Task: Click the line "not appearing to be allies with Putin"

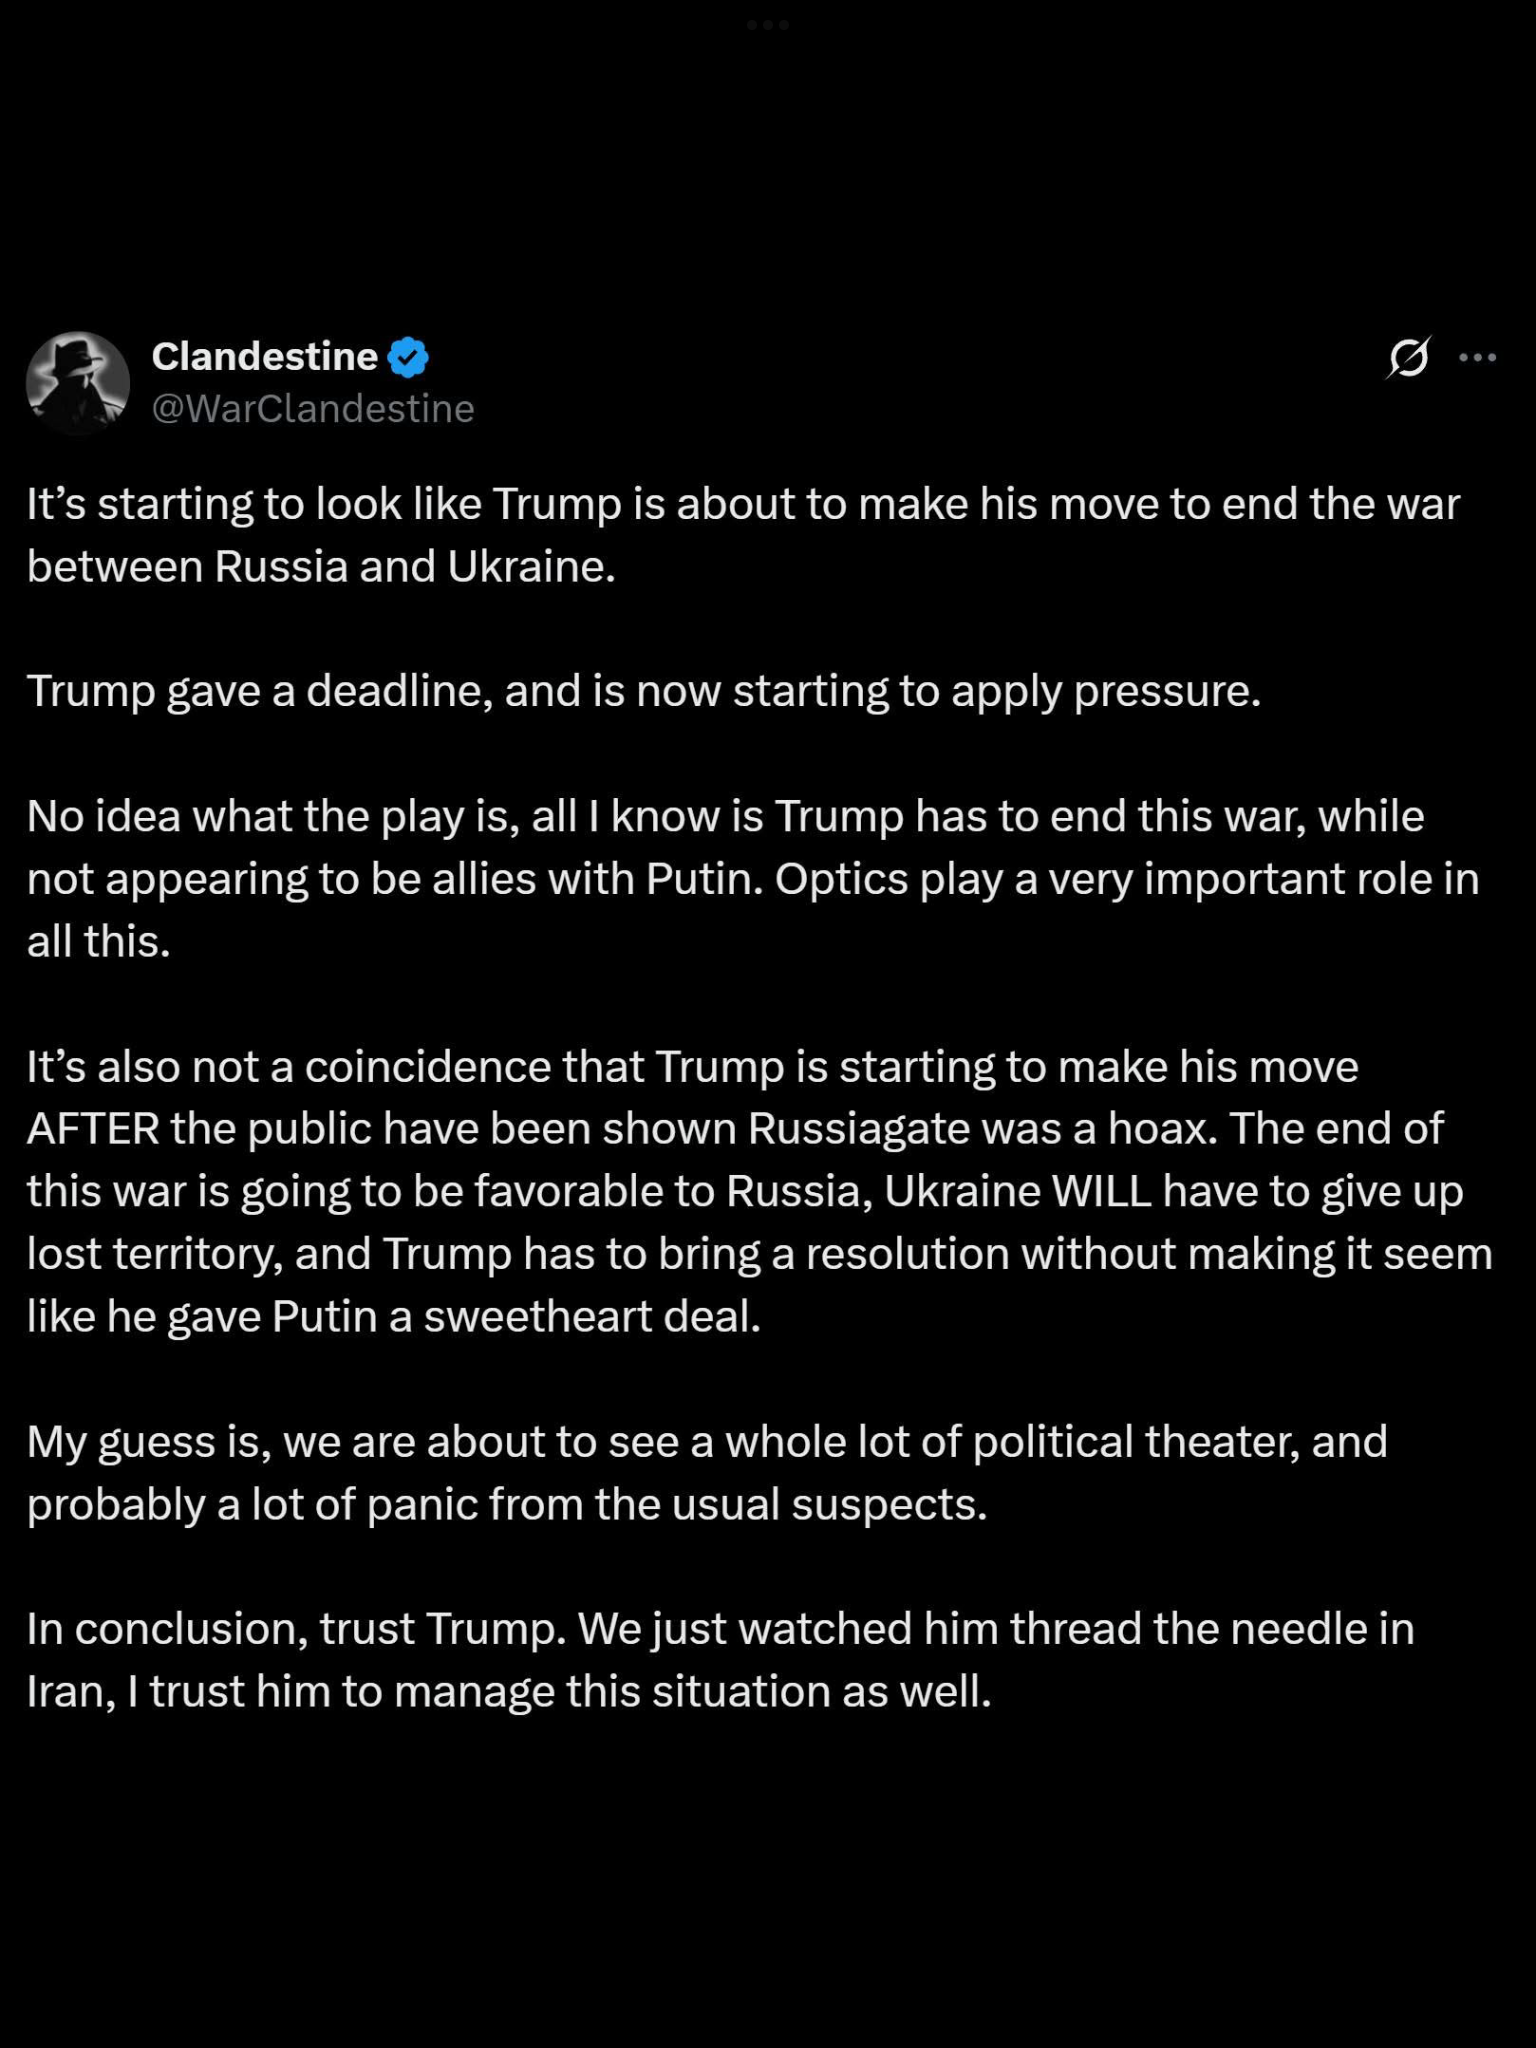Action: click(752, 879)
